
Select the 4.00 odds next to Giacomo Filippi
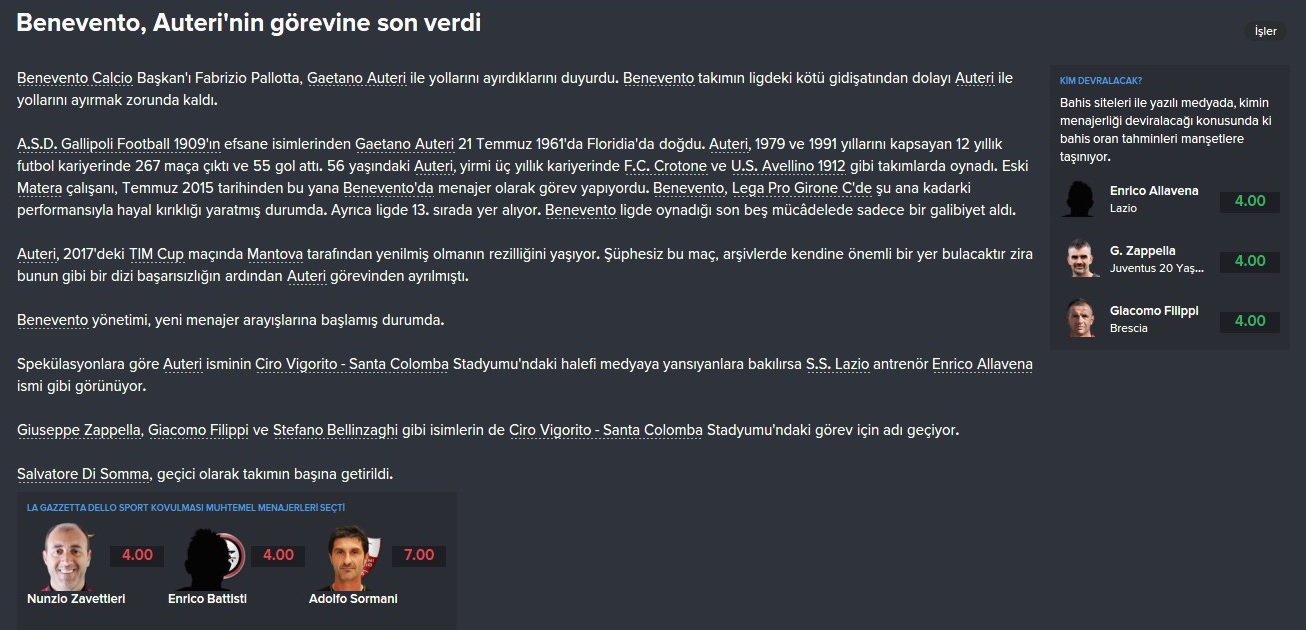pyautogui.click(x=1250, y=321)
